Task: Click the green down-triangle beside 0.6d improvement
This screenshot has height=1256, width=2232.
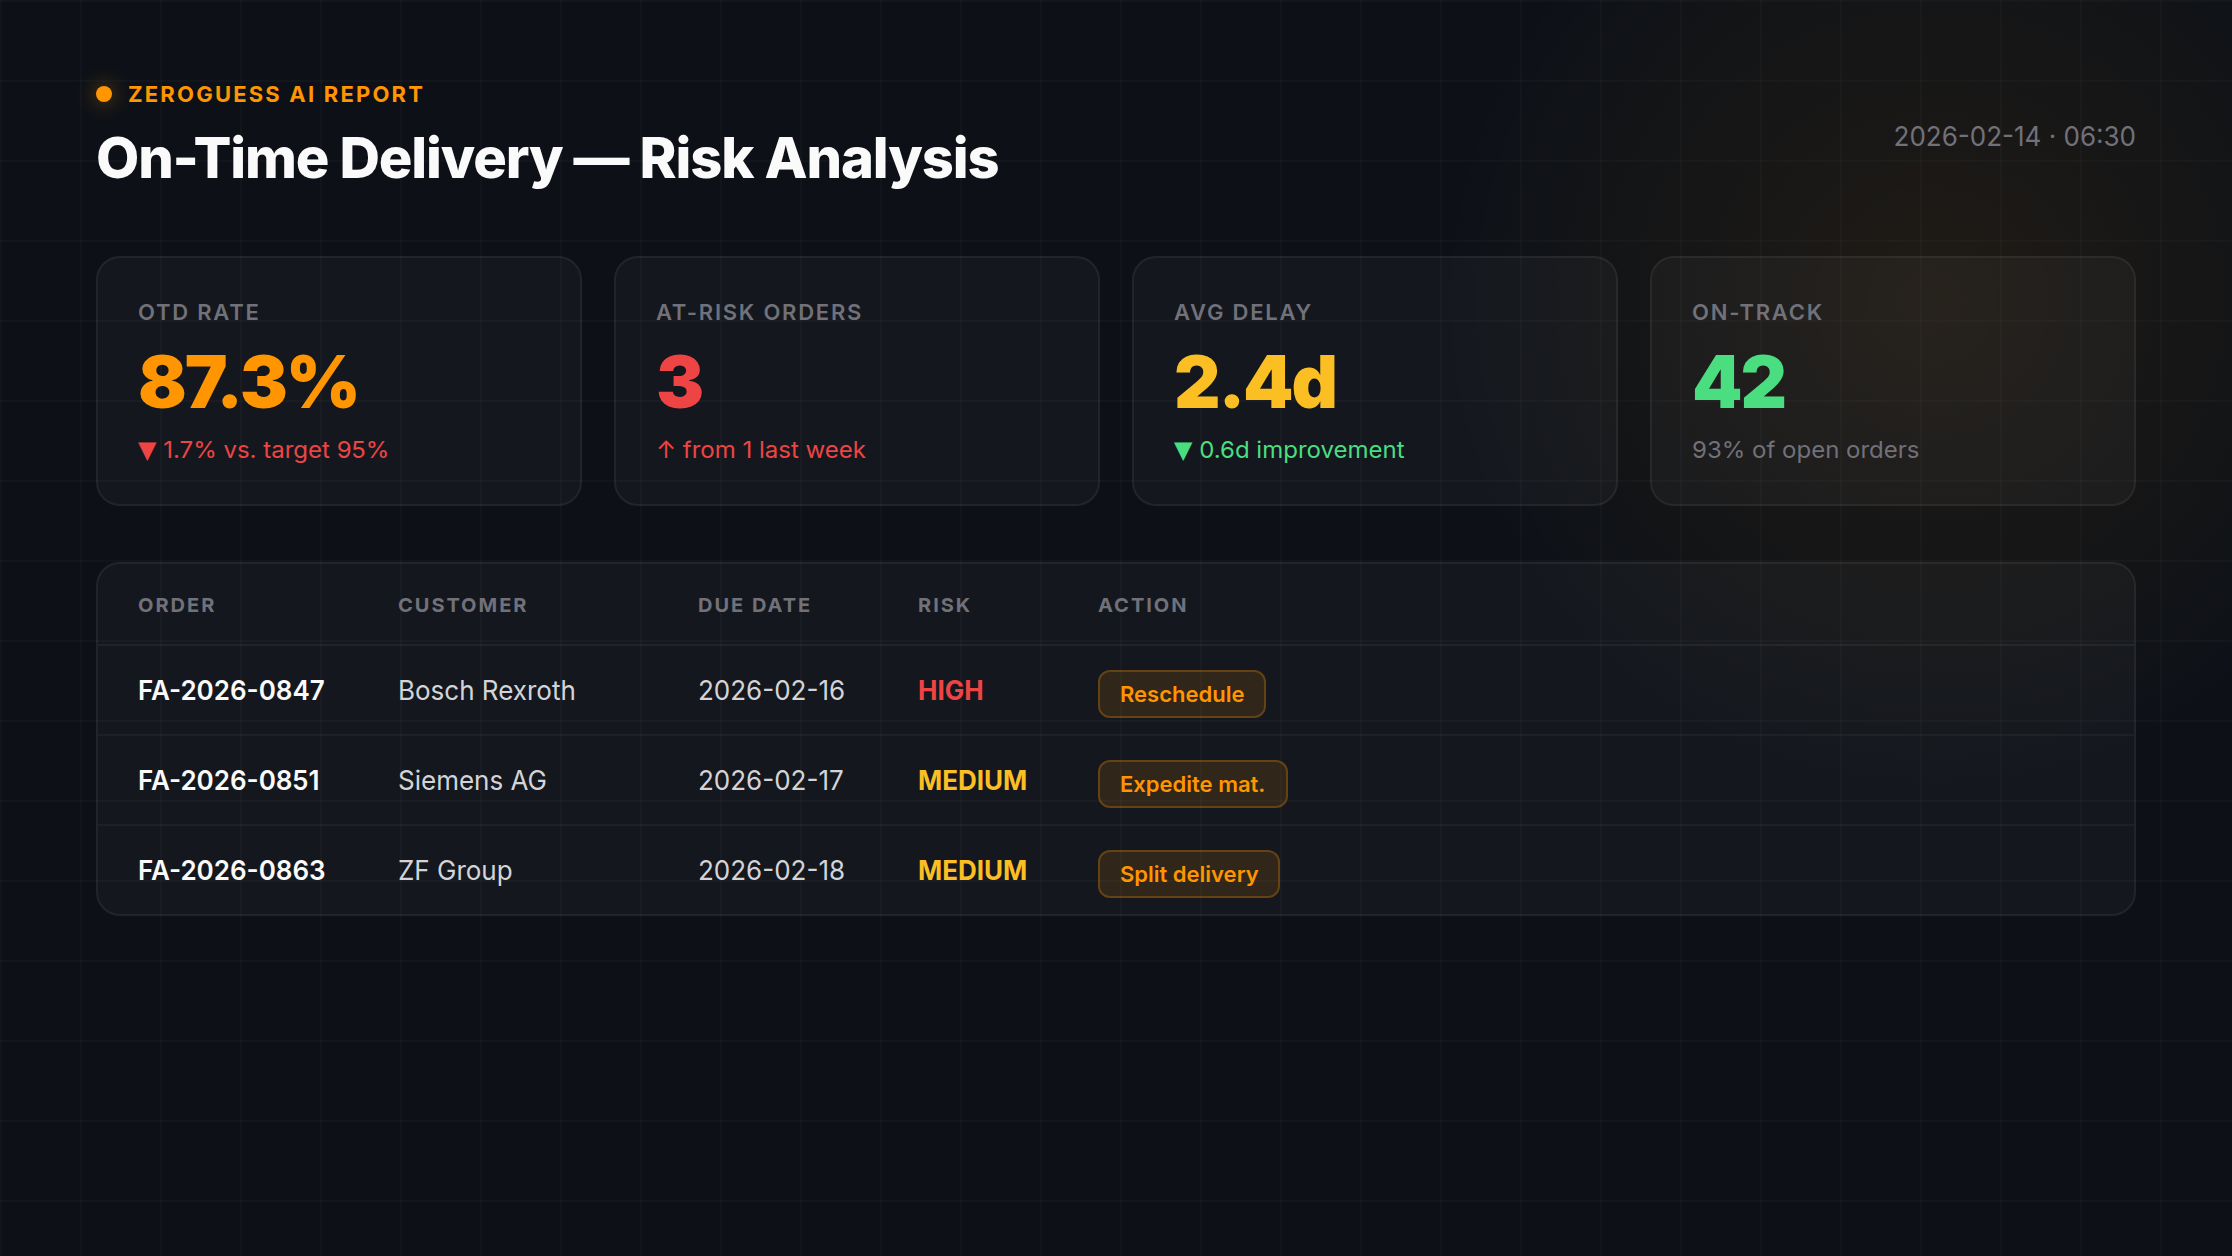Action: point(1183,450)
